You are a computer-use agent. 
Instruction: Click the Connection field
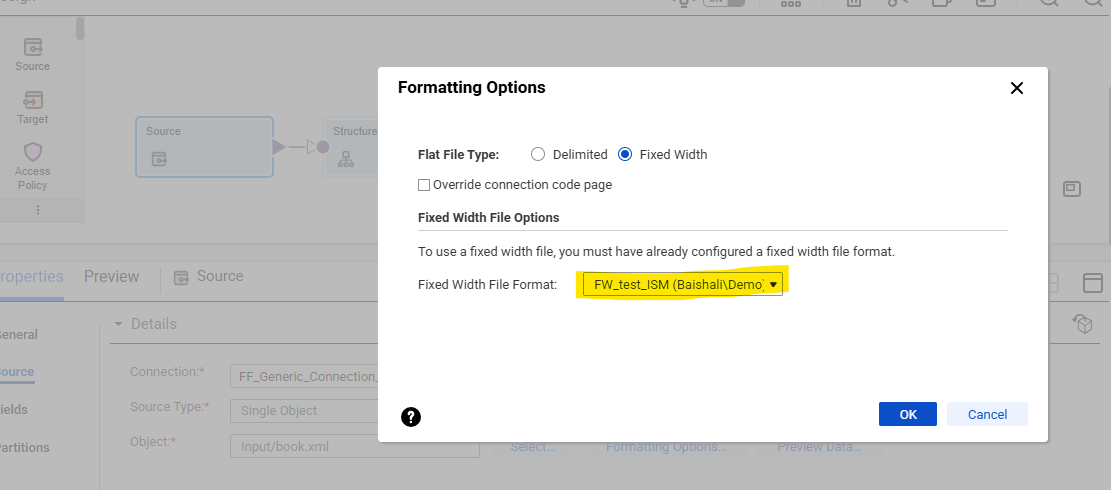tap(305, 376)
